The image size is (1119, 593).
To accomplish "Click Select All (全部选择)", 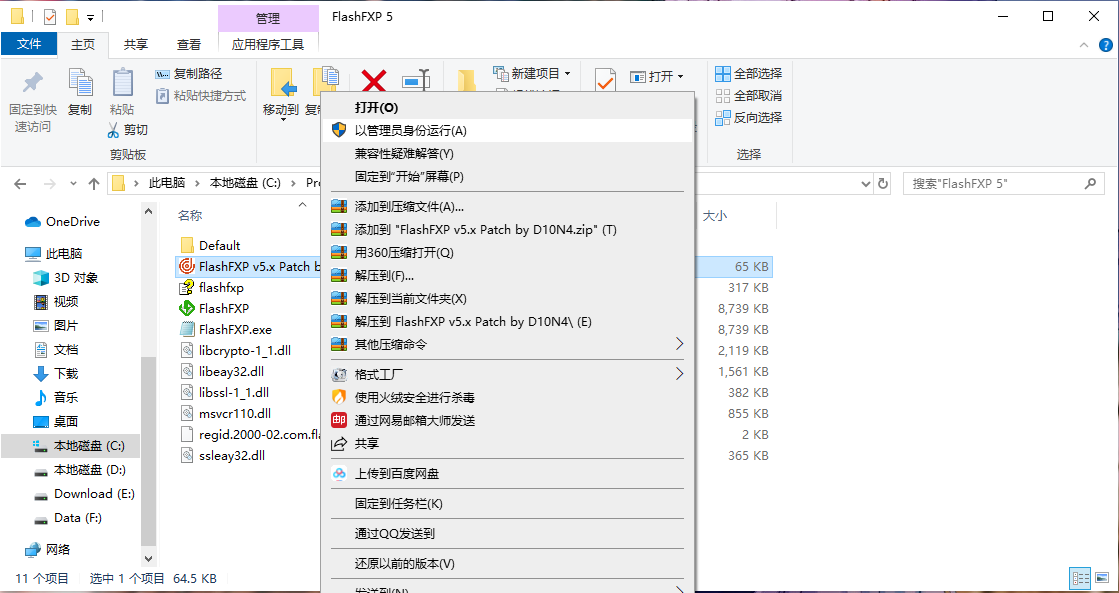I will (x=749, y=74).
